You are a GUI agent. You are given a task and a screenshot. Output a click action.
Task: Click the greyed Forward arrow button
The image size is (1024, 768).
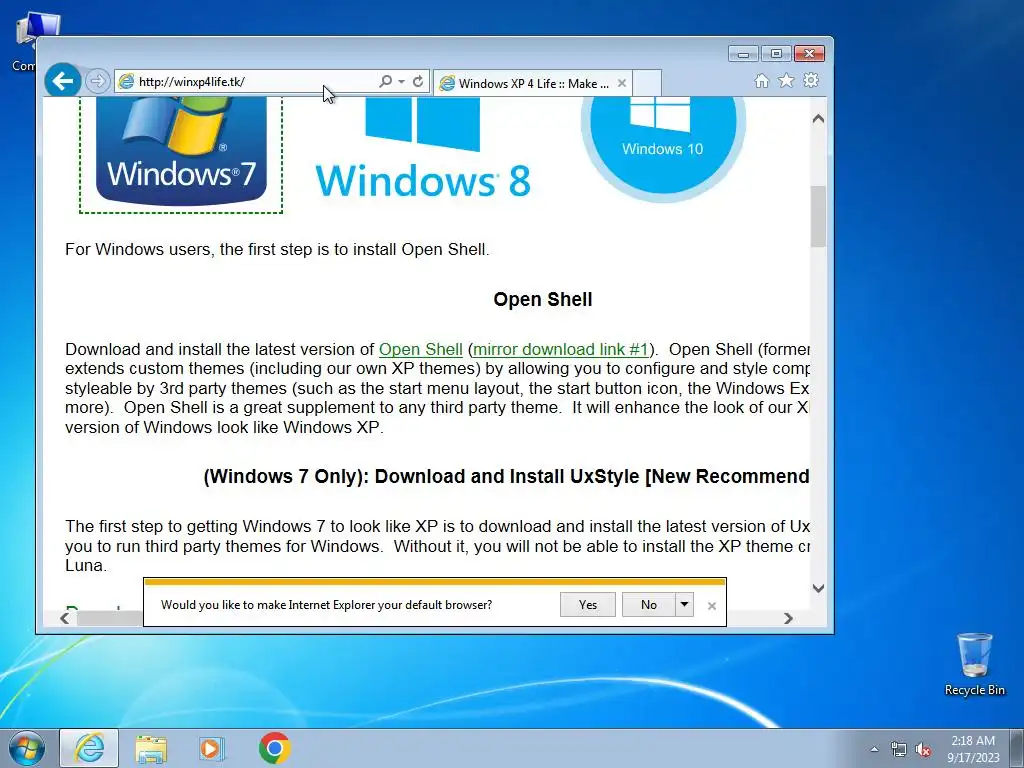tap(97, 82)
